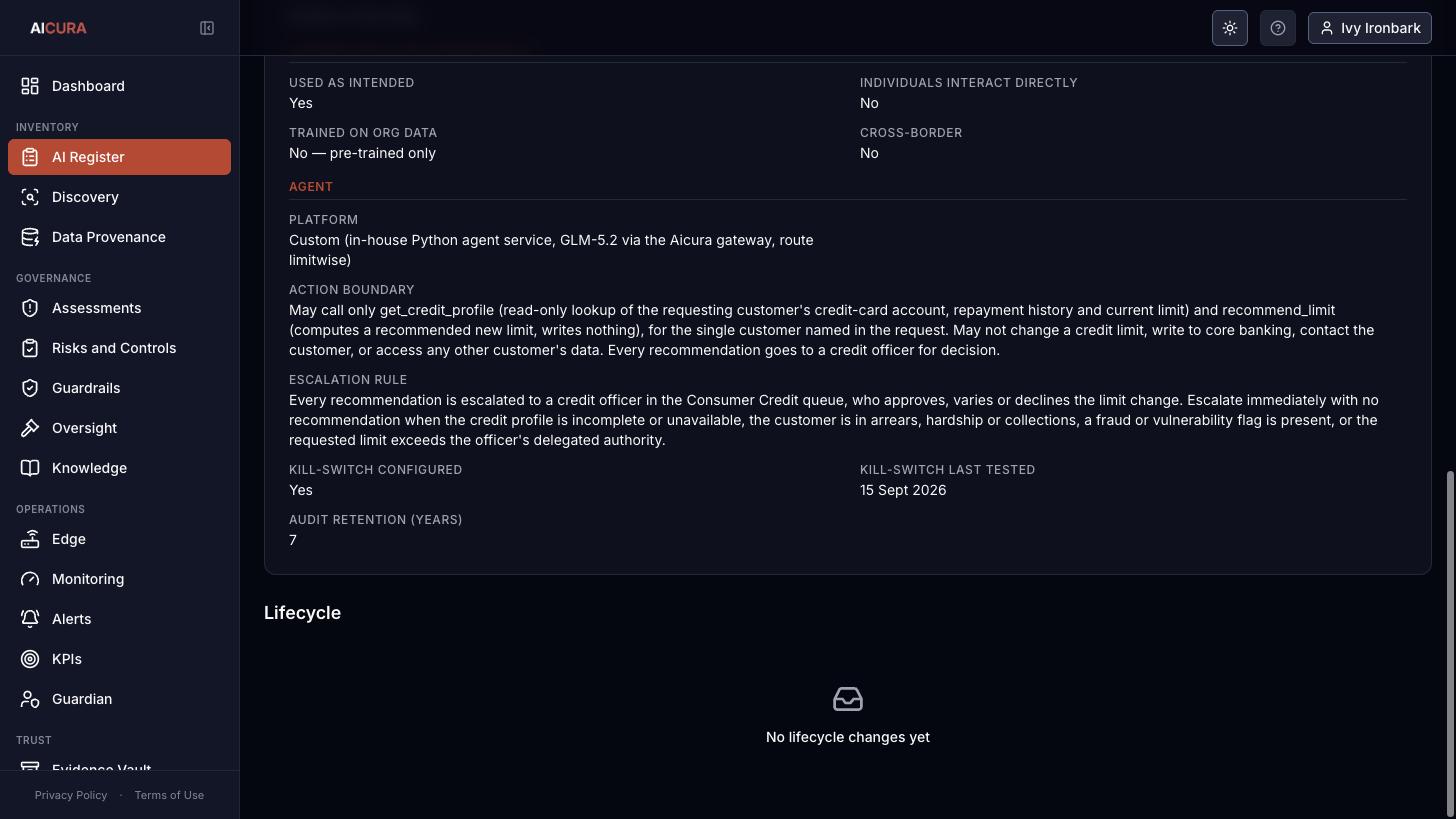Select Risks and Controls menu item

119,348
